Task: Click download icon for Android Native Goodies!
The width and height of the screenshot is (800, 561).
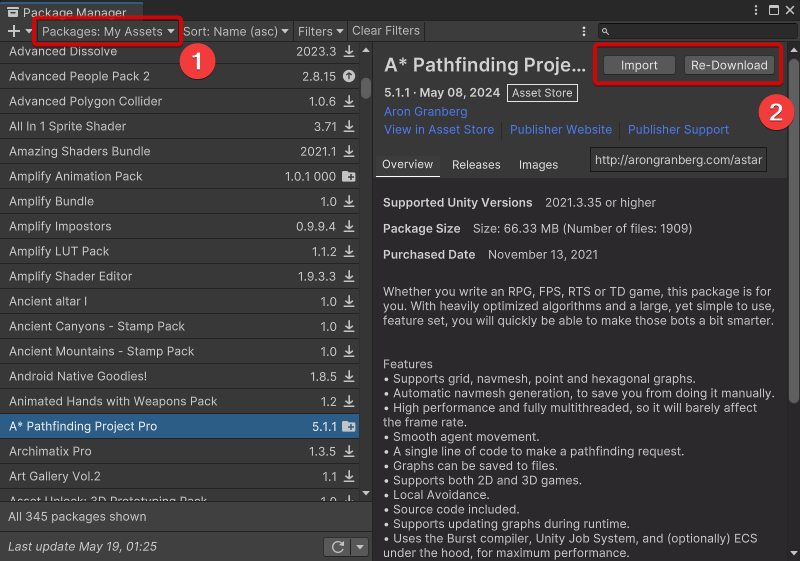Action: tap(349, 376)
